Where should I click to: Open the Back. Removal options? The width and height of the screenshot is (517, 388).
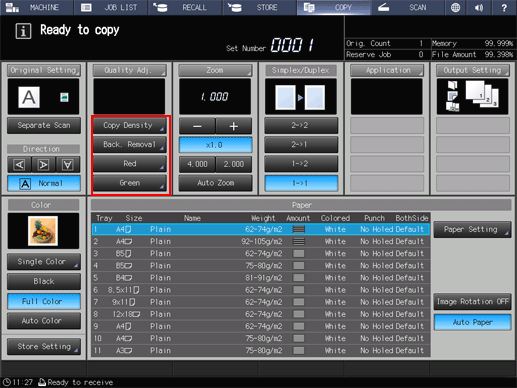click(129, 145)
